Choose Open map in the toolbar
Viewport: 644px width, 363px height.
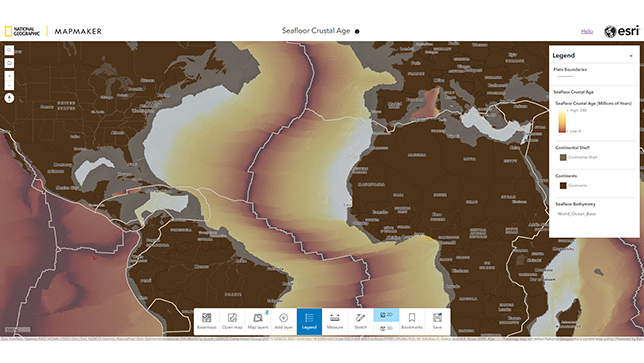[232, 322]
